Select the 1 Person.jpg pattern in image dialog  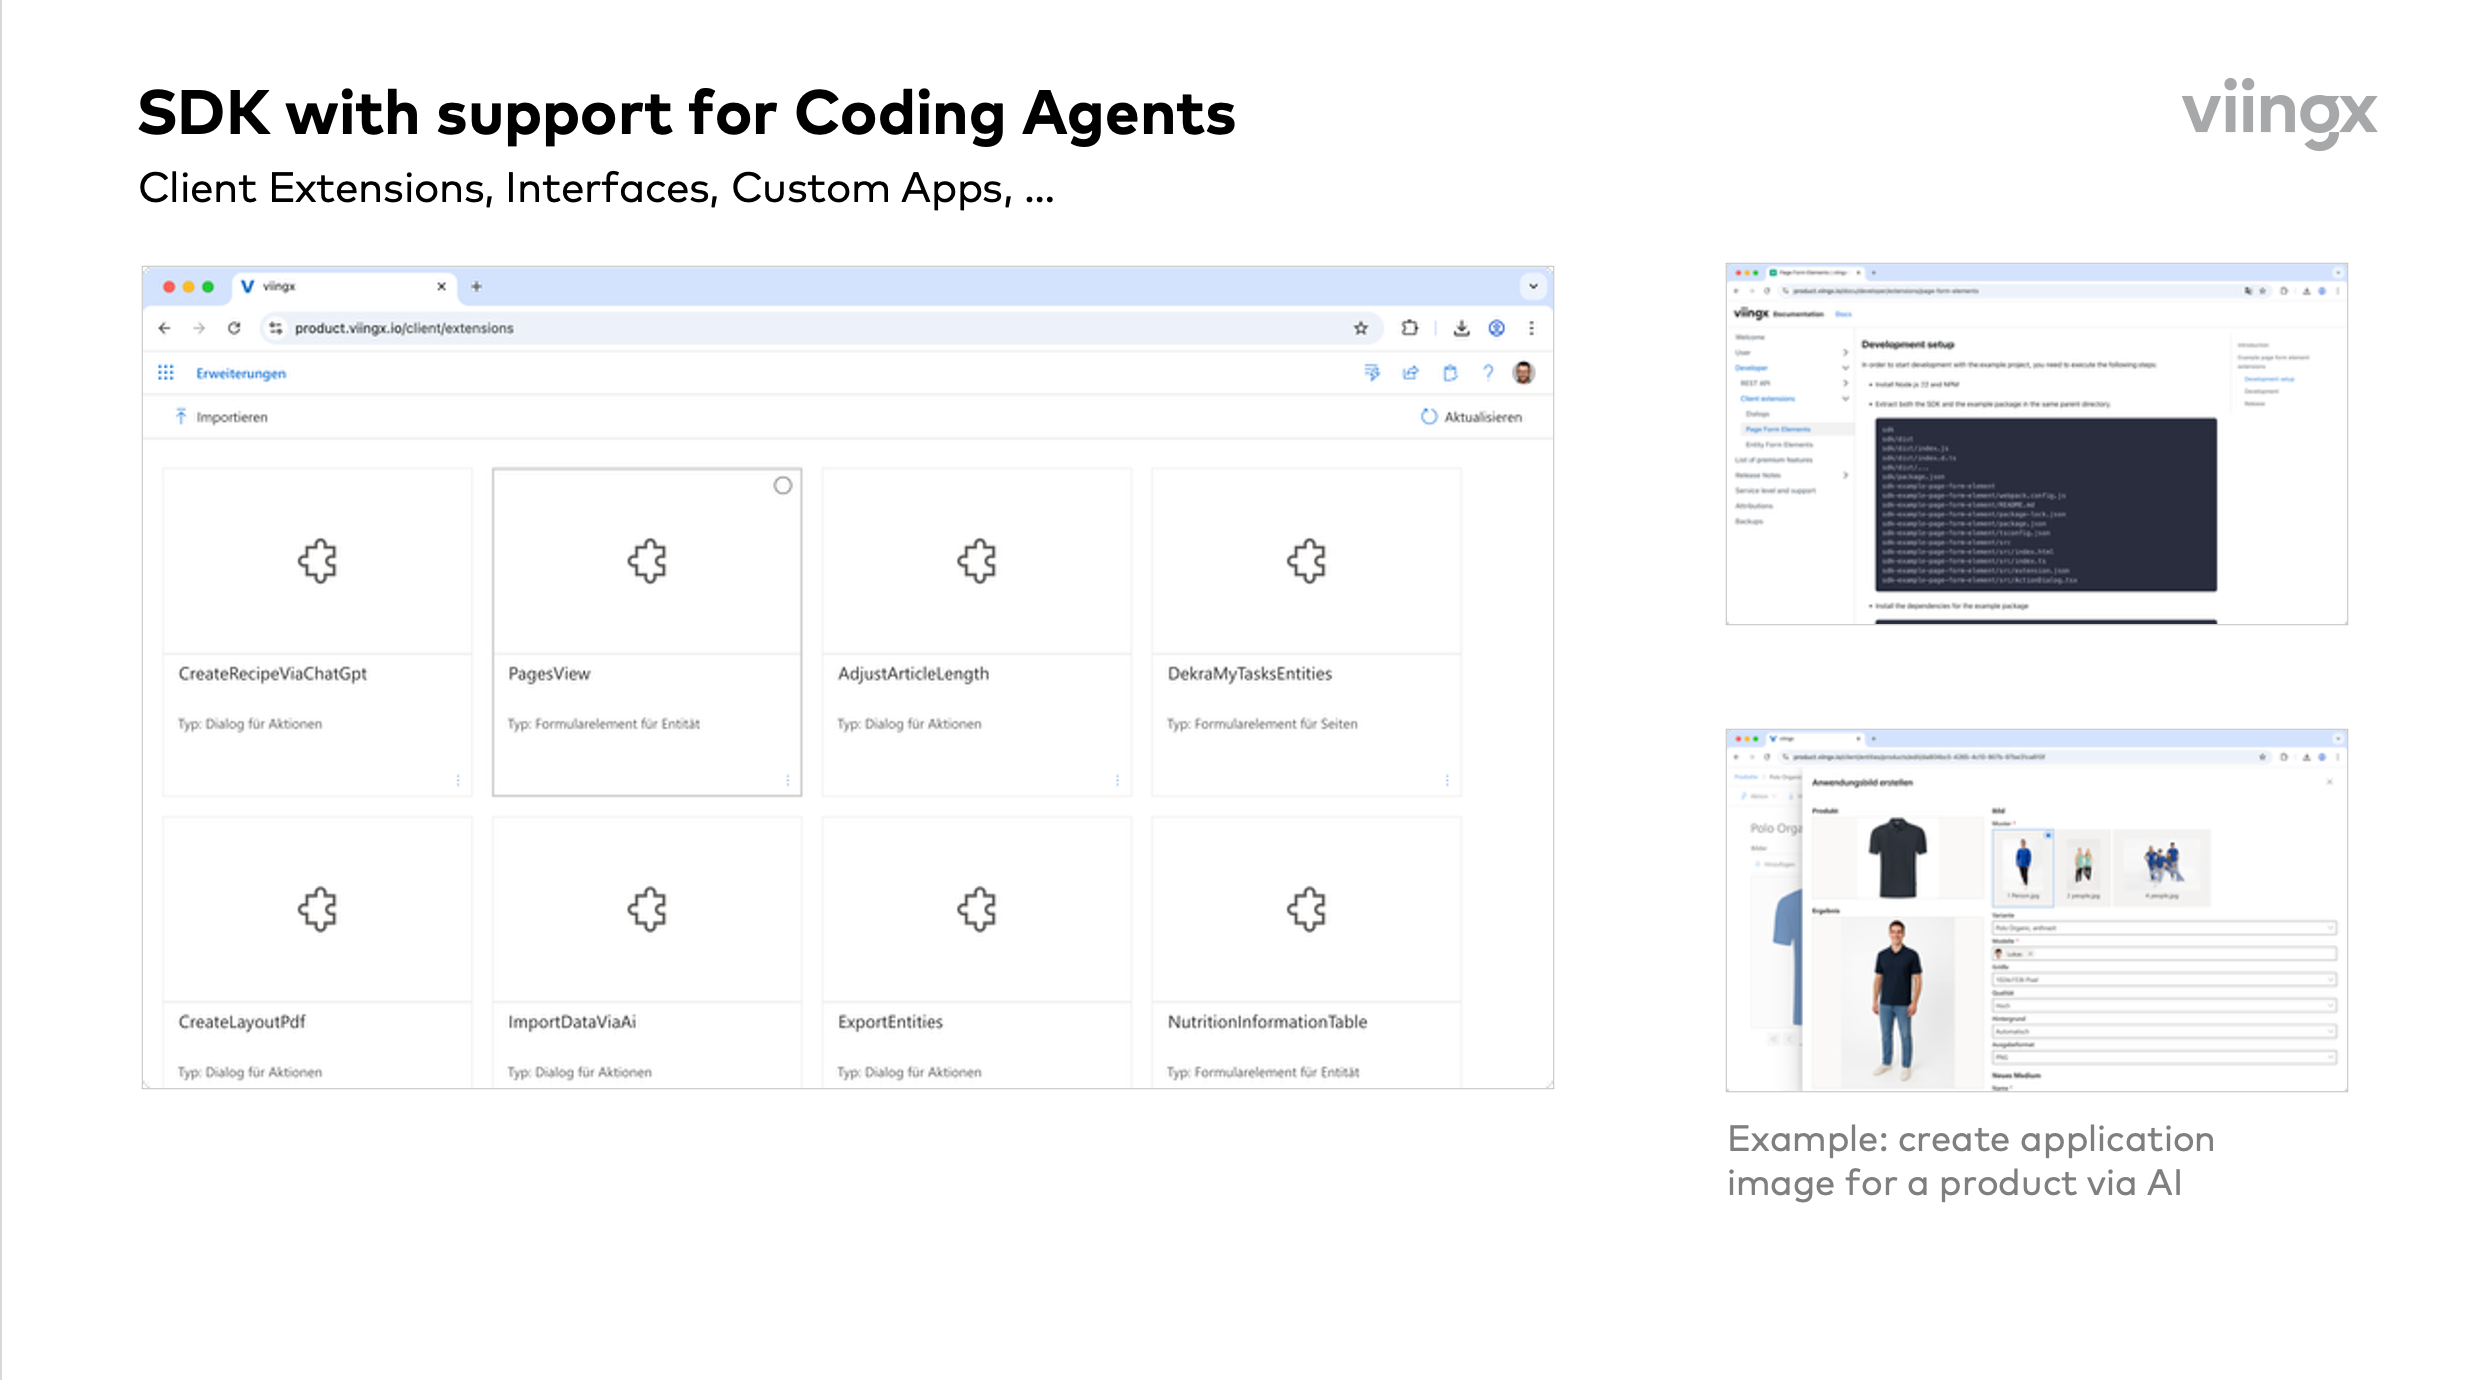click(2023, 866)
